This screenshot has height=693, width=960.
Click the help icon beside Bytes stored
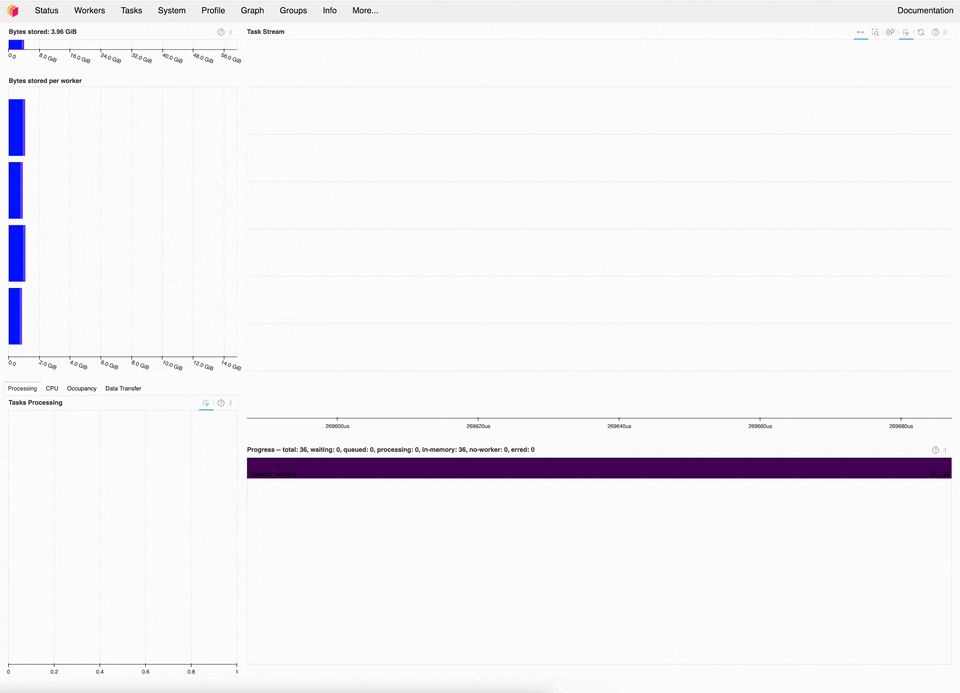coord(221,32)
